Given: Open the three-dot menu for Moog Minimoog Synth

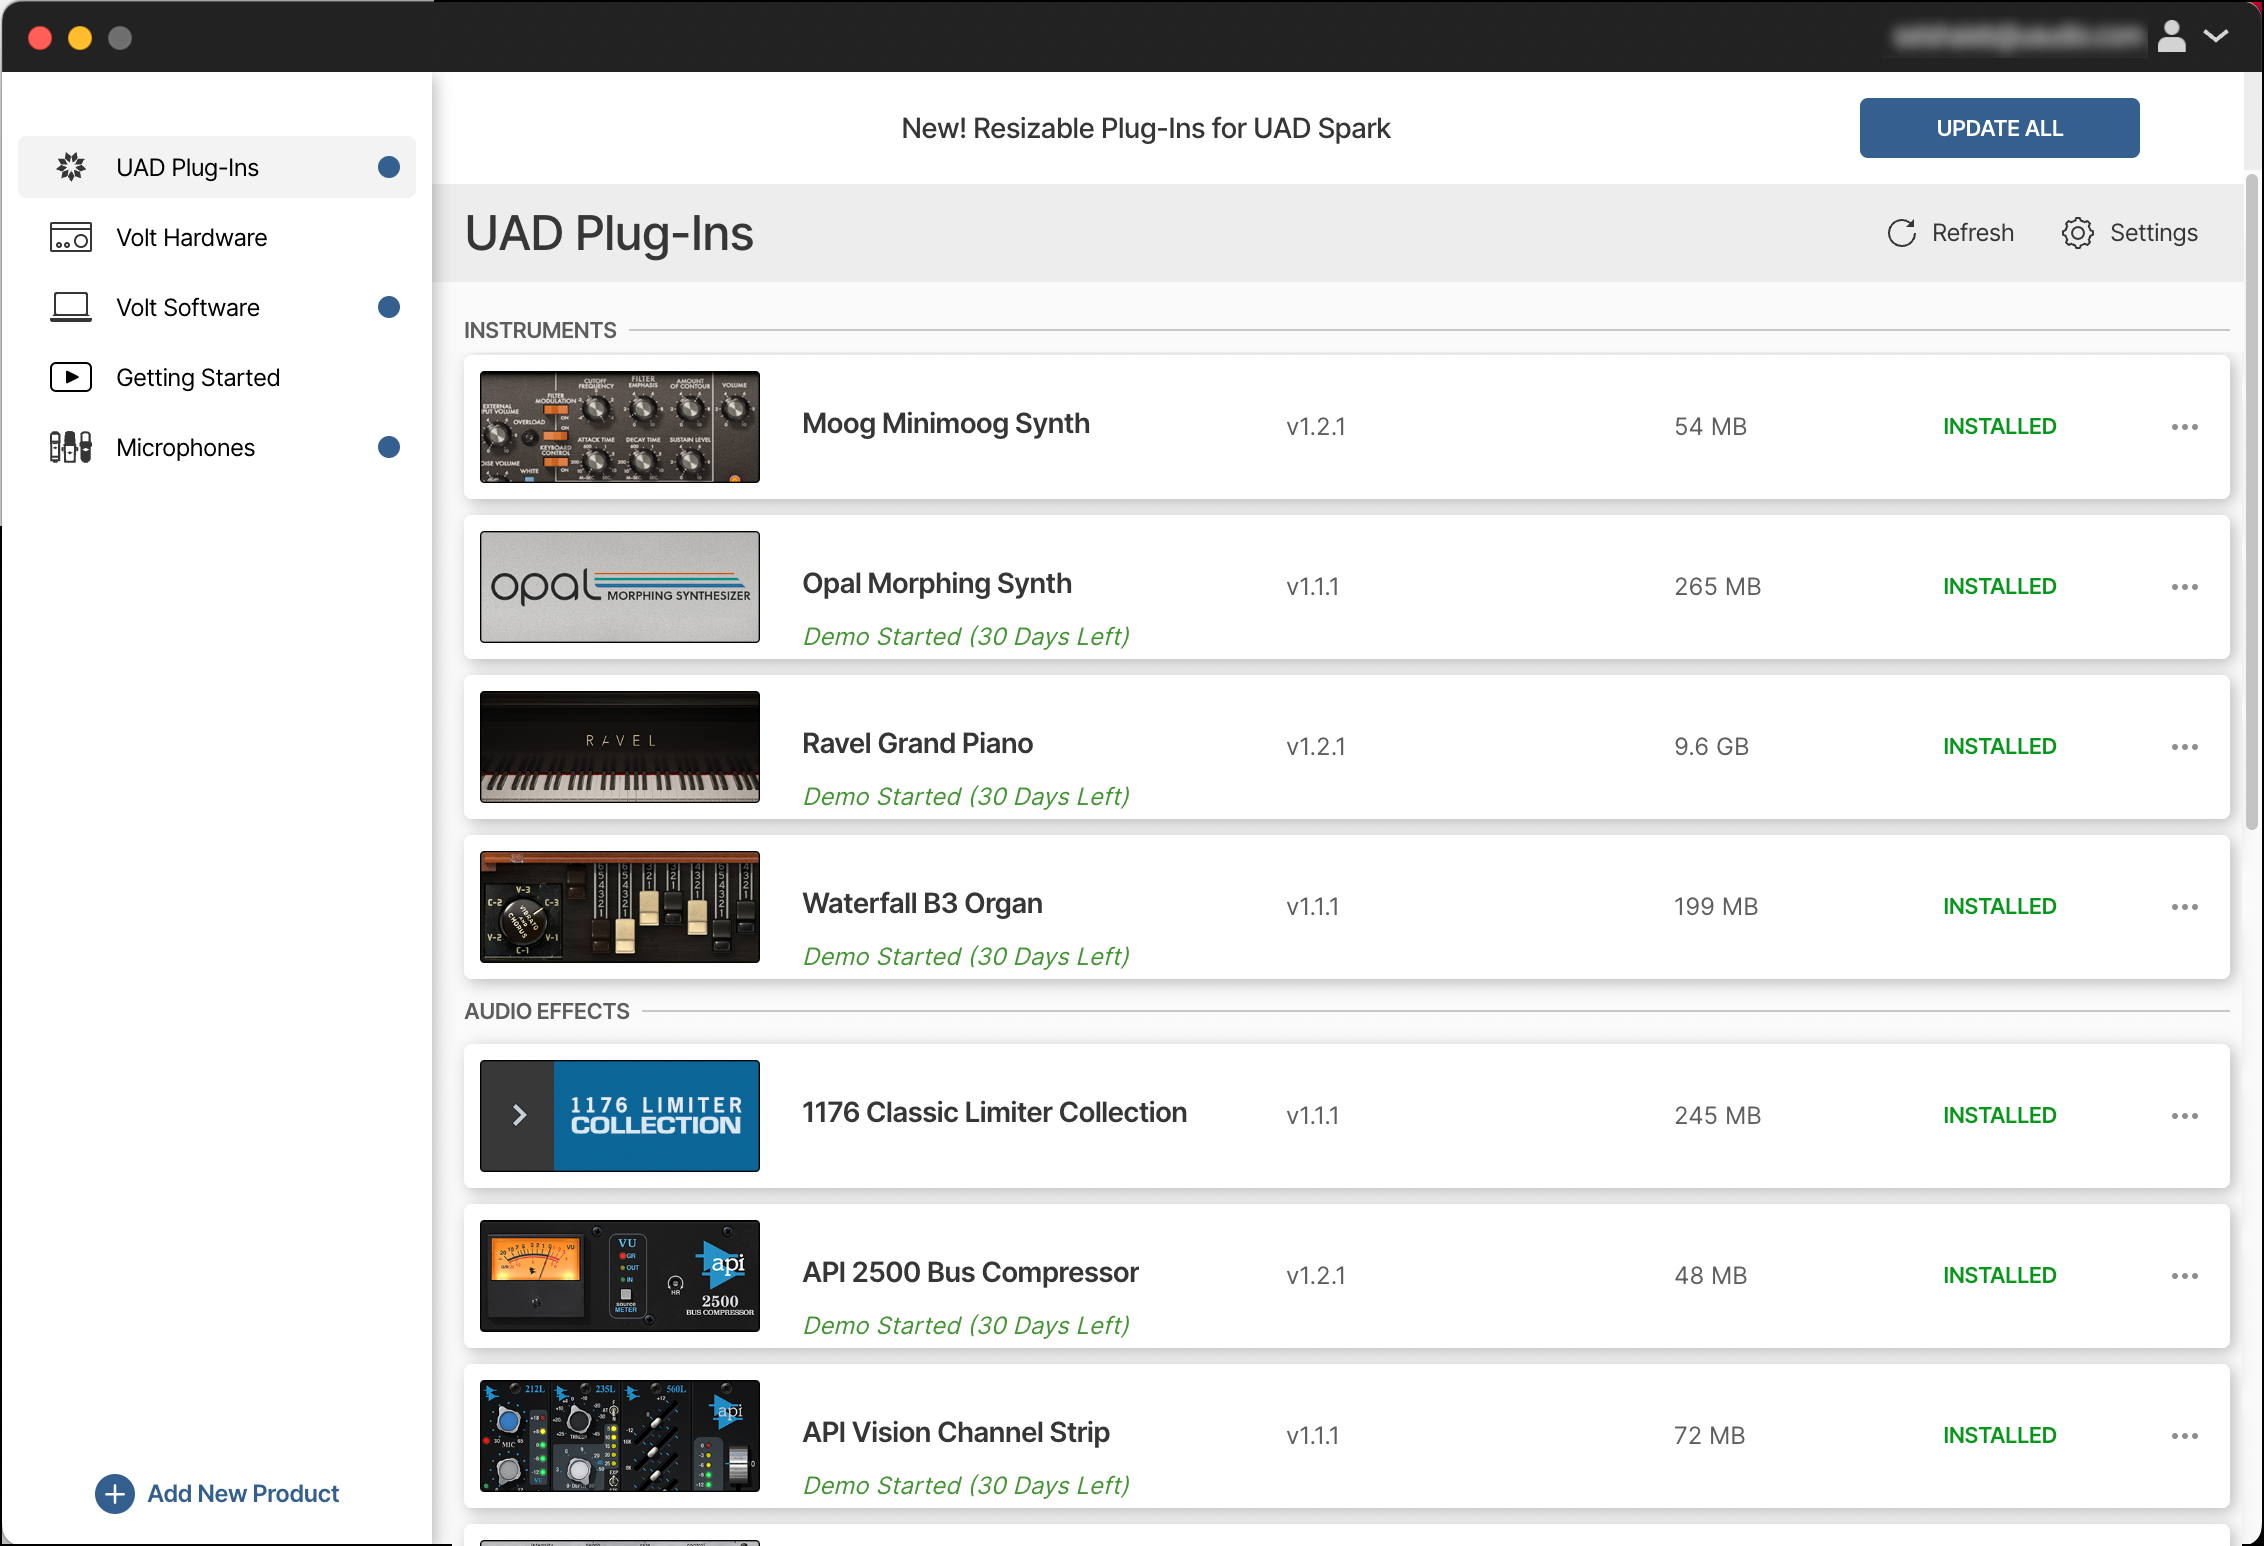Looking at the screenshot, I should (x=2185, y=426).
